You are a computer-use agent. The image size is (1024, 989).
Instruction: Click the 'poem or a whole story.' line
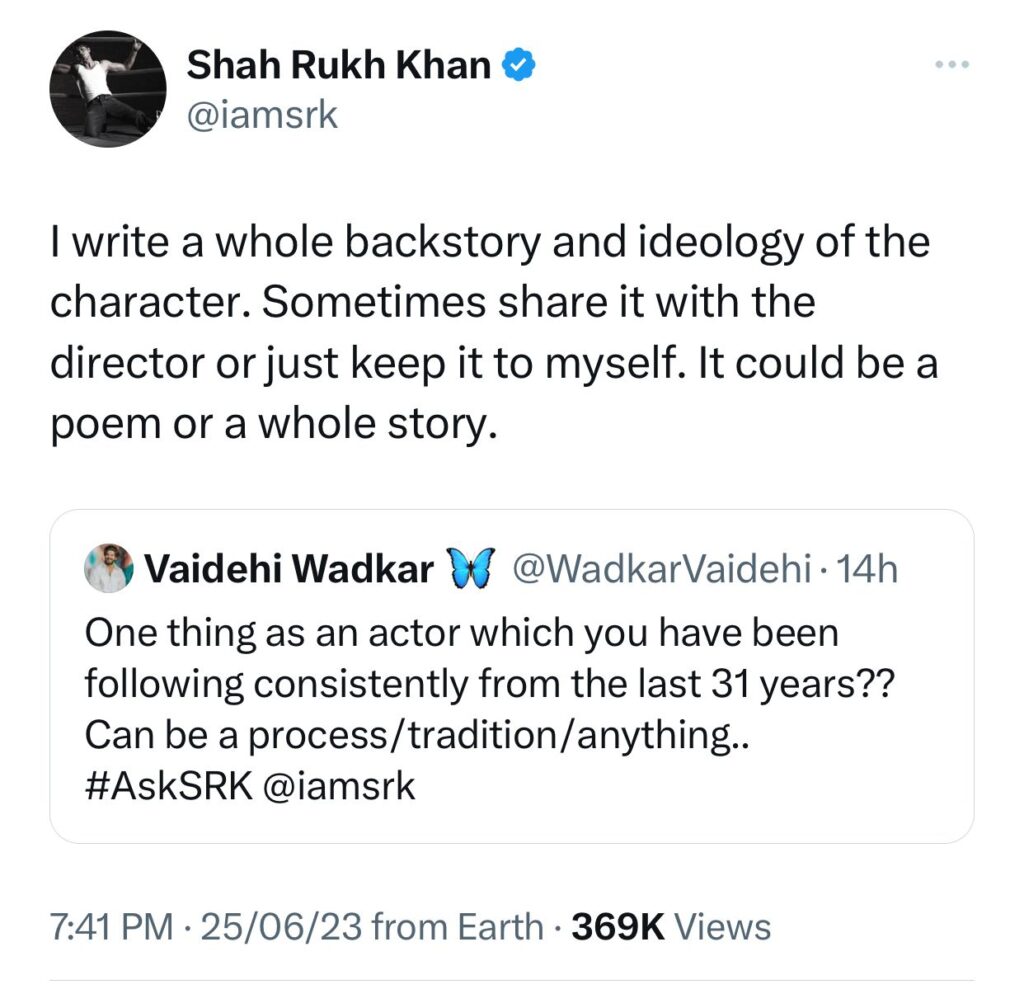(272, 425)
